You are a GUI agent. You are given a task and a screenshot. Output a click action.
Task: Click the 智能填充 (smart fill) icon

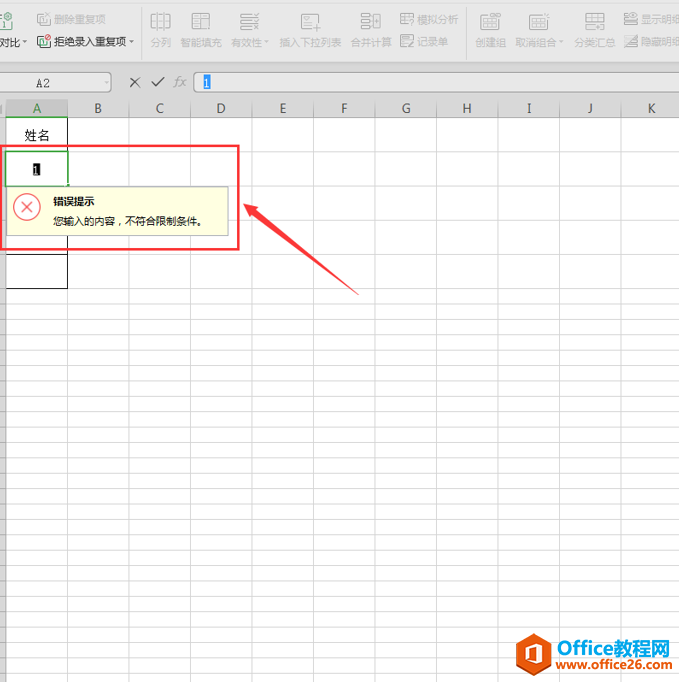(x=201, y=21)
